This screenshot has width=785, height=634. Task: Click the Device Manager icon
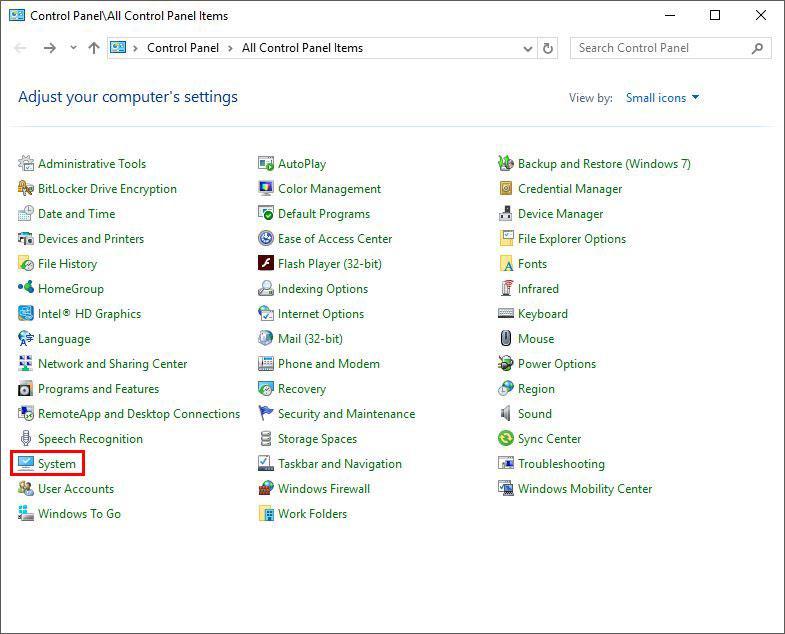pyautogui.click(x=507, y=214)
